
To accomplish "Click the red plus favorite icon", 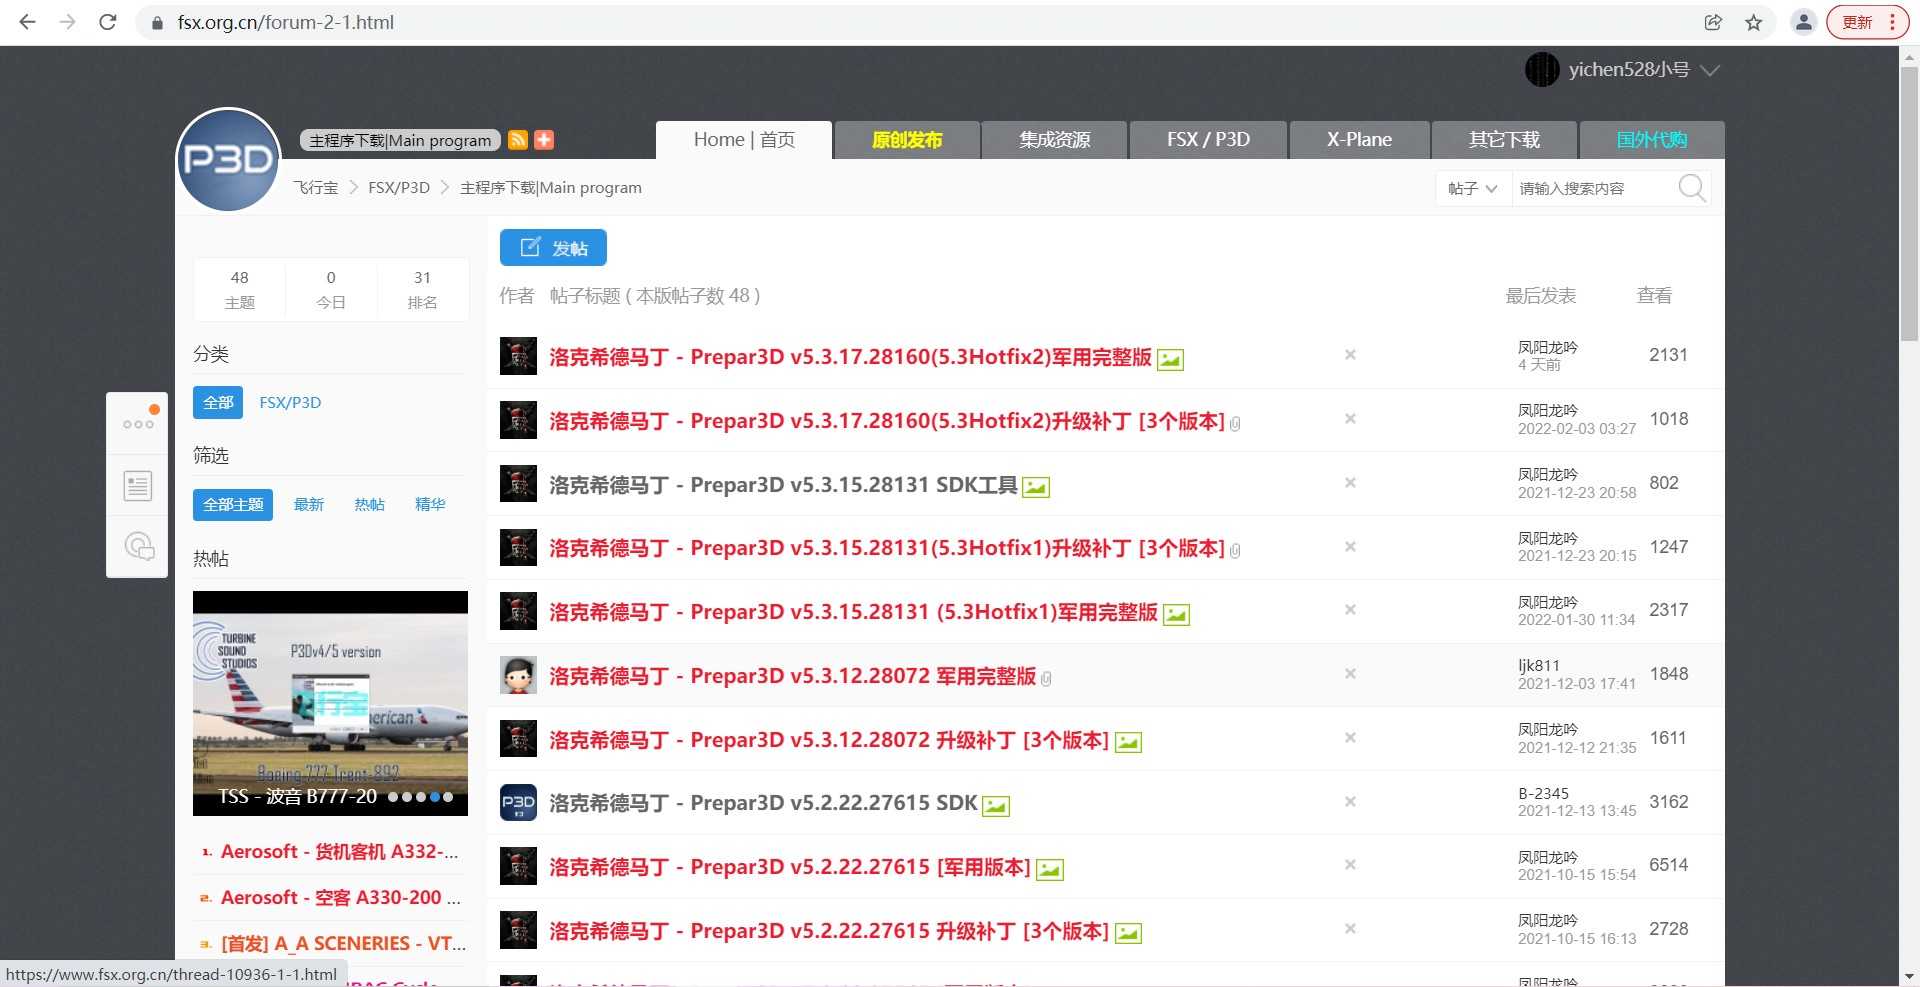I will [x=544, y=140].
